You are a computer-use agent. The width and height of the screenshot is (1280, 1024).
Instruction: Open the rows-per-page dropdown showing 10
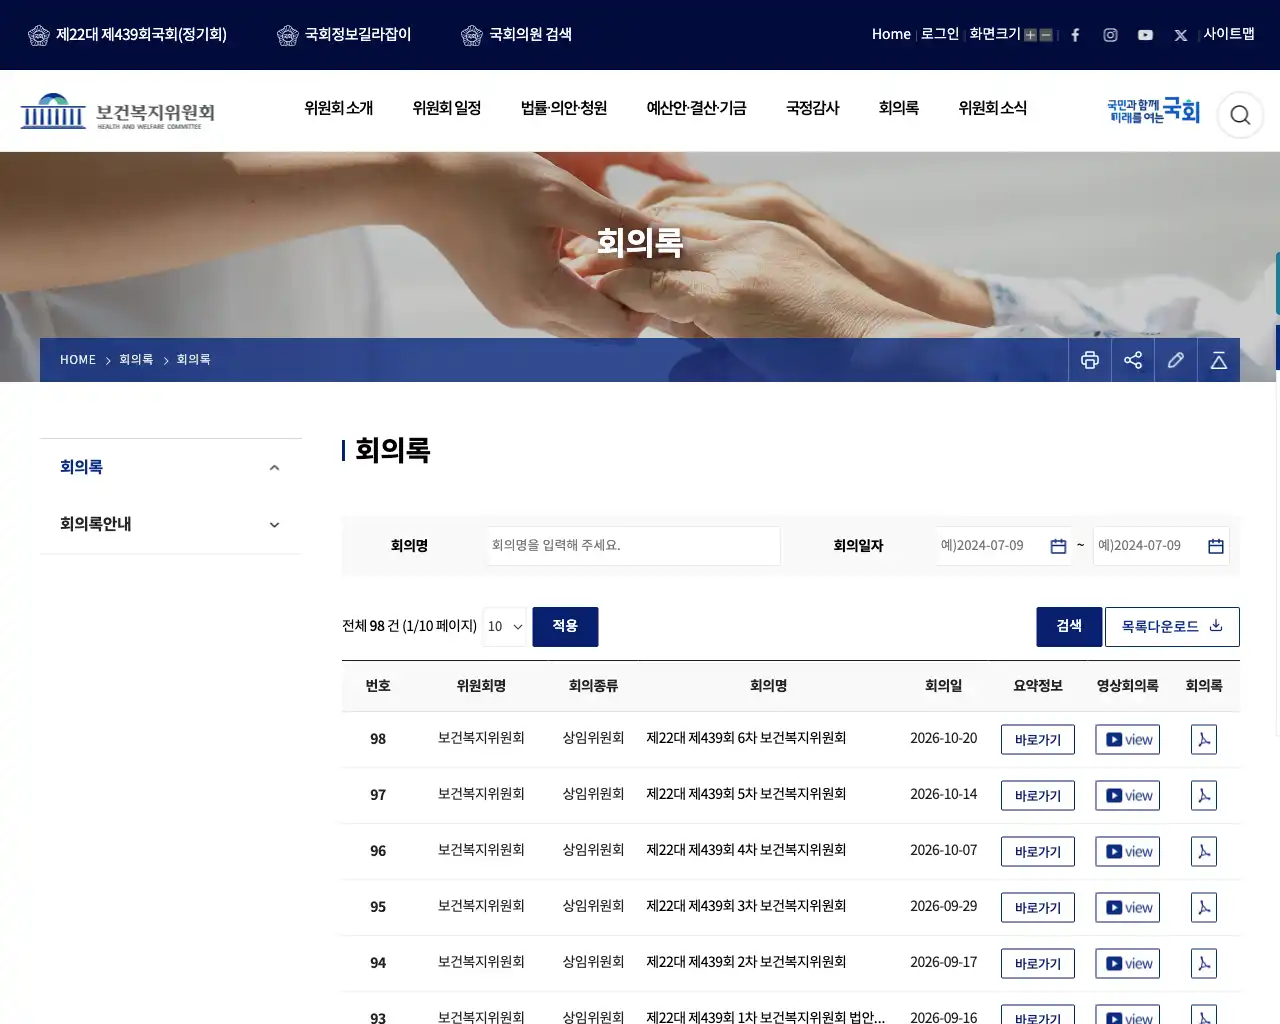coord(505,627)
